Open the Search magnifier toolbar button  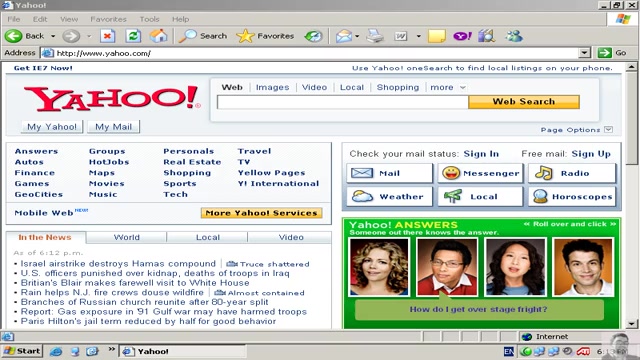pos(204,36)
